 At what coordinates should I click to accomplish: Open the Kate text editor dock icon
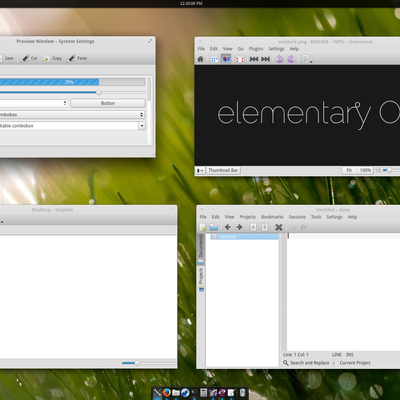pyautogui.click(x=232, y=393)
